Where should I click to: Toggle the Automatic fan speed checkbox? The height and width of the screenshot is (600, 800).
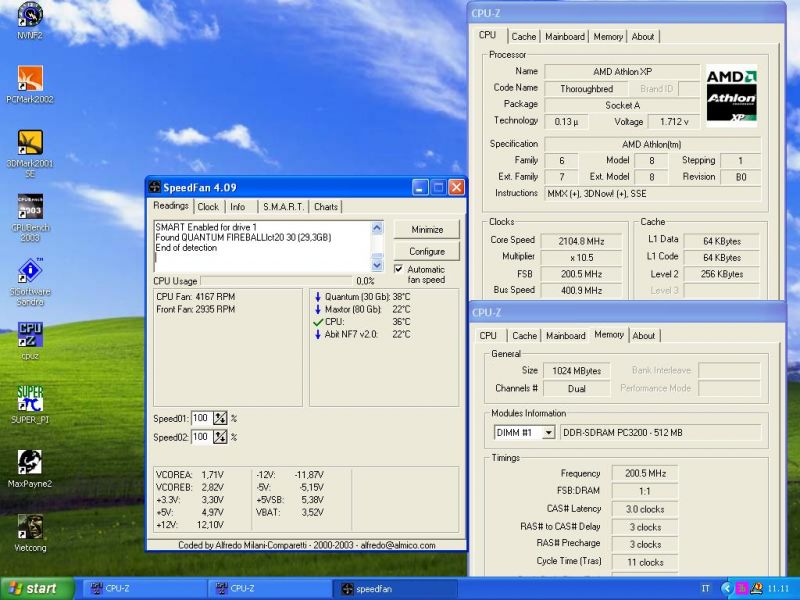click(x=398, y=269)
